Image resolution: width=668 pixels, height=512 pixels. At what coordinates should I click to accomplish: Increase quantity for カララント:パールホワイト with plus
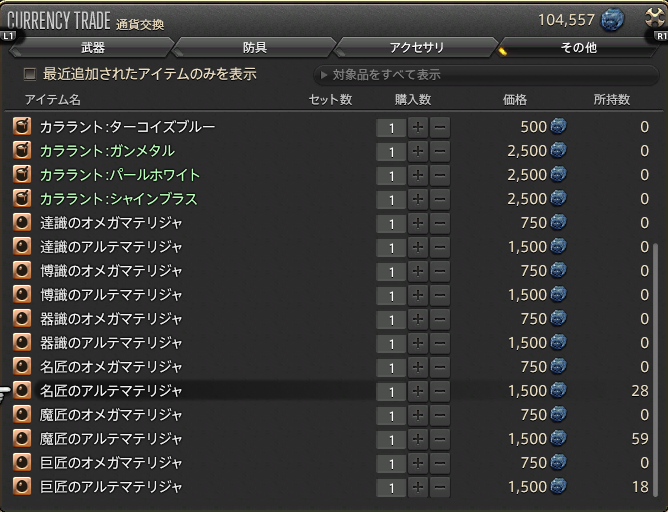click(417, 175)
